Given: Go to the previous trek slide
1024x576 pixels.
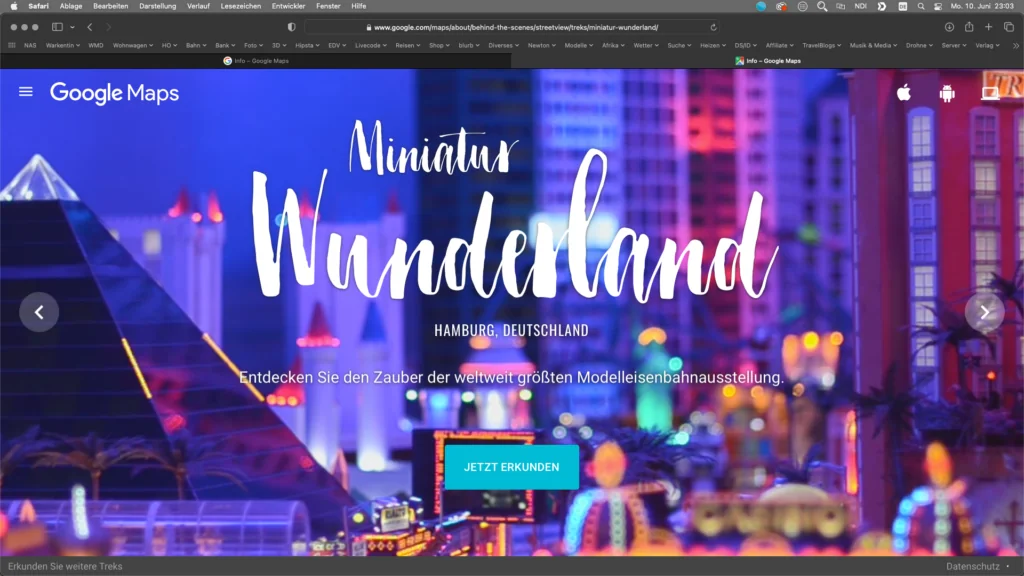Looking at the screenshot, I should tap(39, 312).
